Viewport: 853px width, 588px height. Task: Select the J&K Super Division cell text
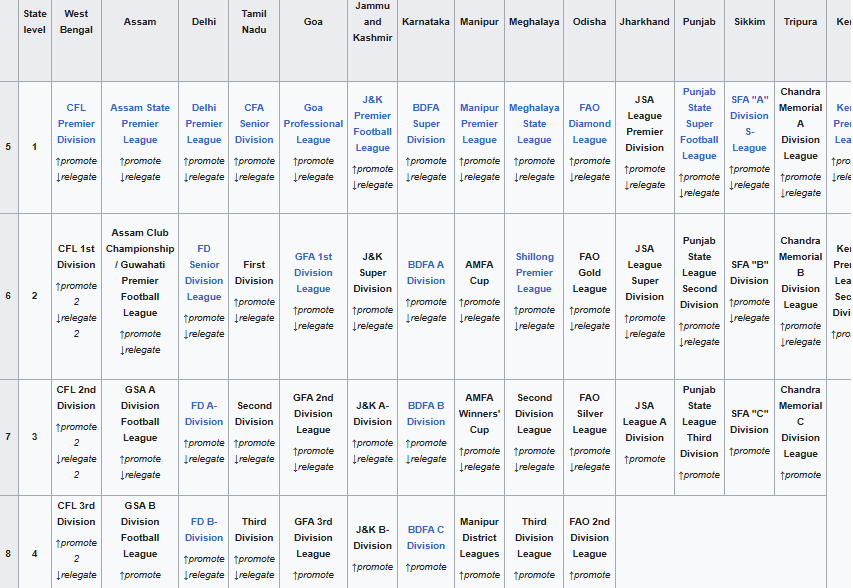coord(373,273)
